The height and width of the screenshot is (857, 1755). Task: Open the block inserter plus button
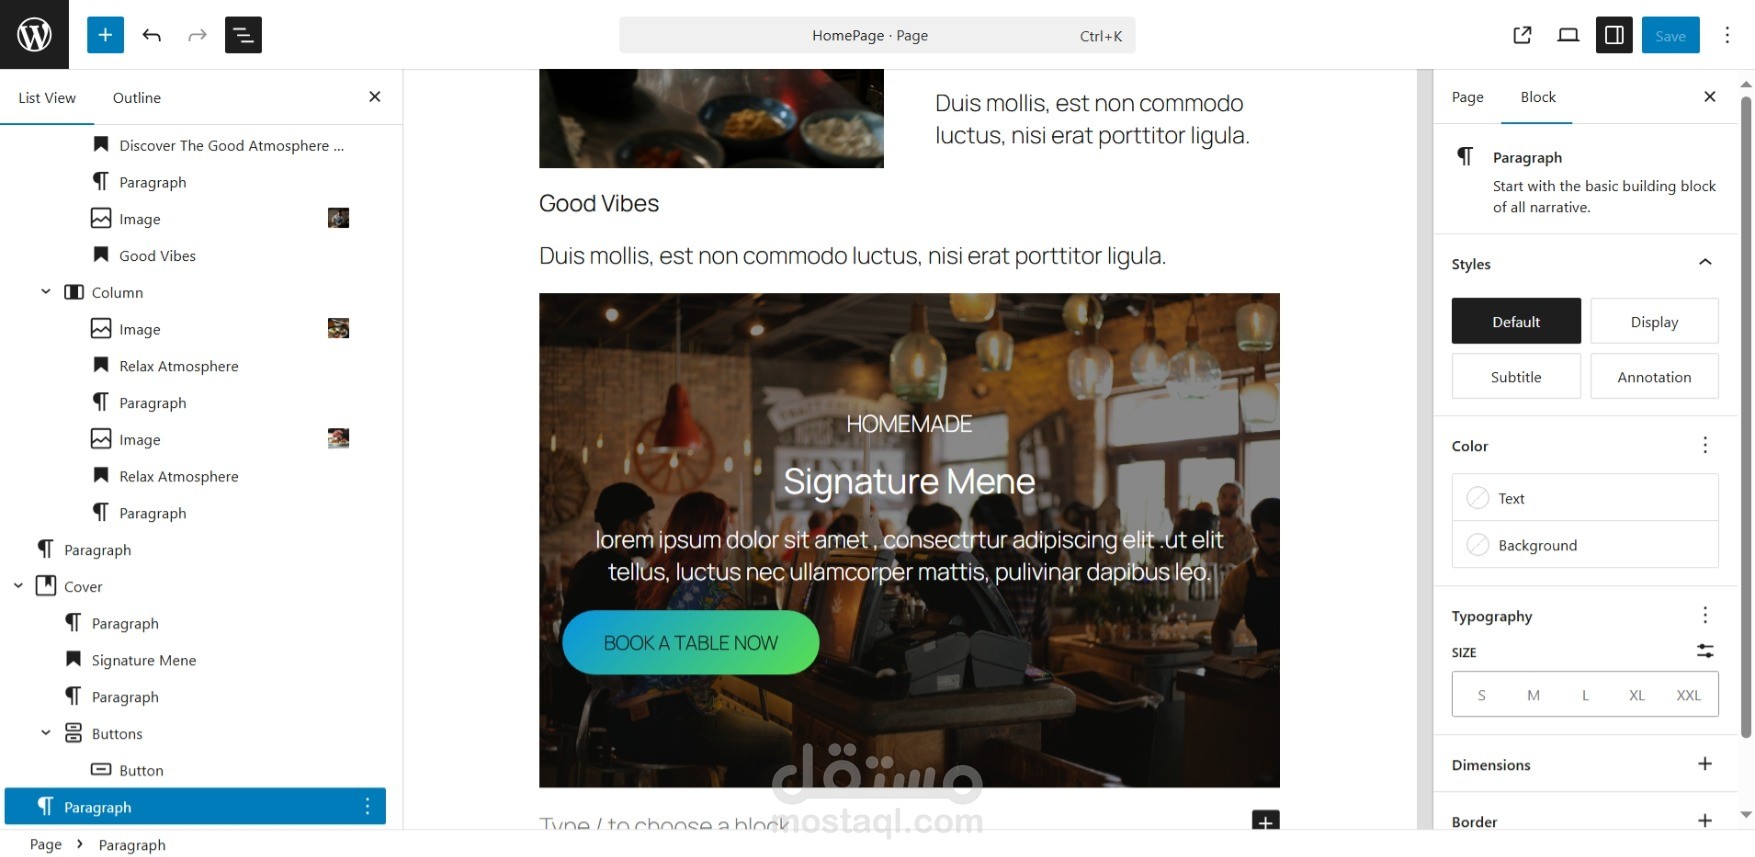point(105,35)
